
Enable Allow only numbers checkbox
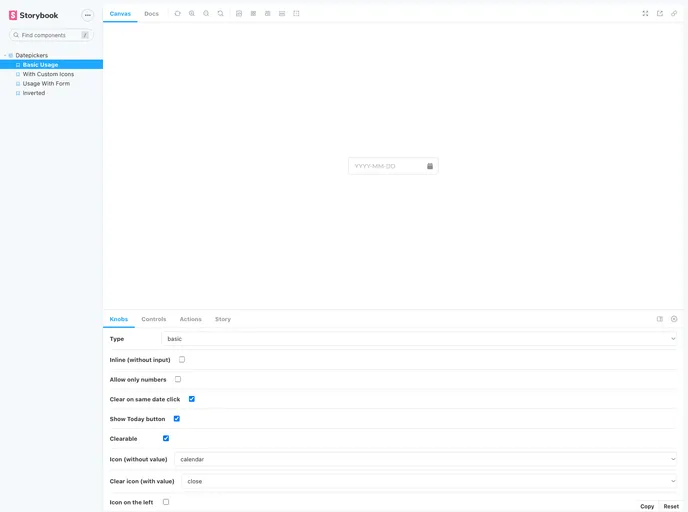pyautogui.click(x=178, y=379)
